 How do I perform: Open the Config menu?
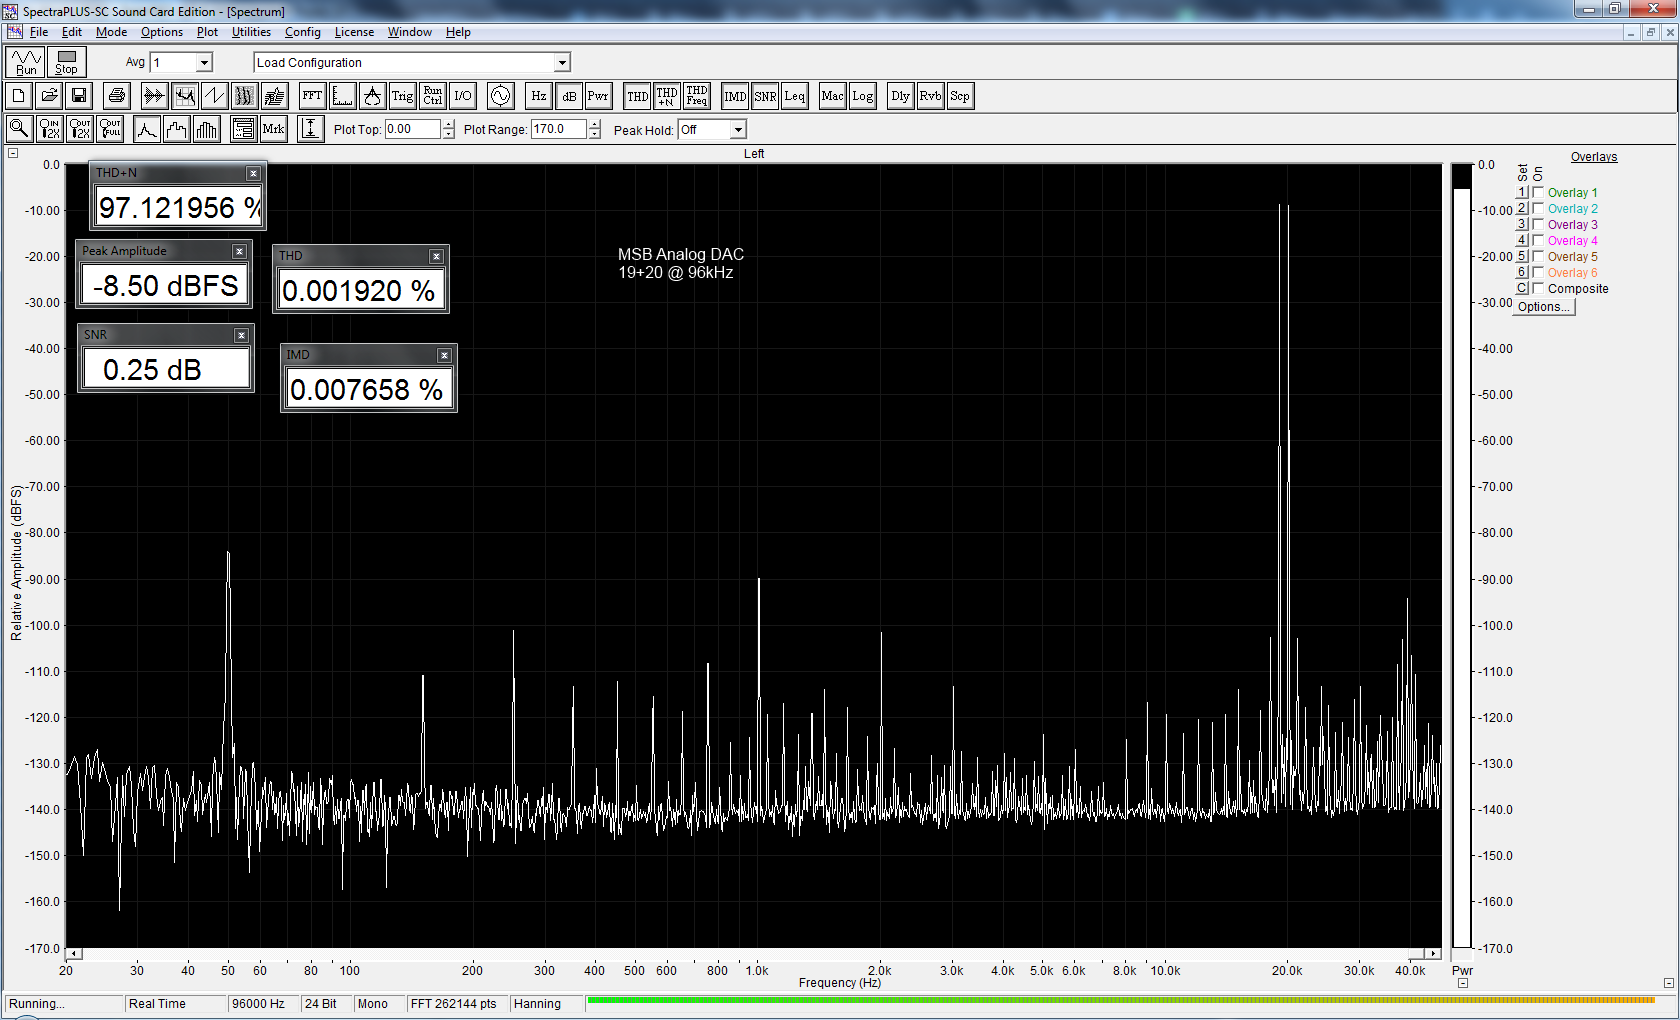pos(302,32)
